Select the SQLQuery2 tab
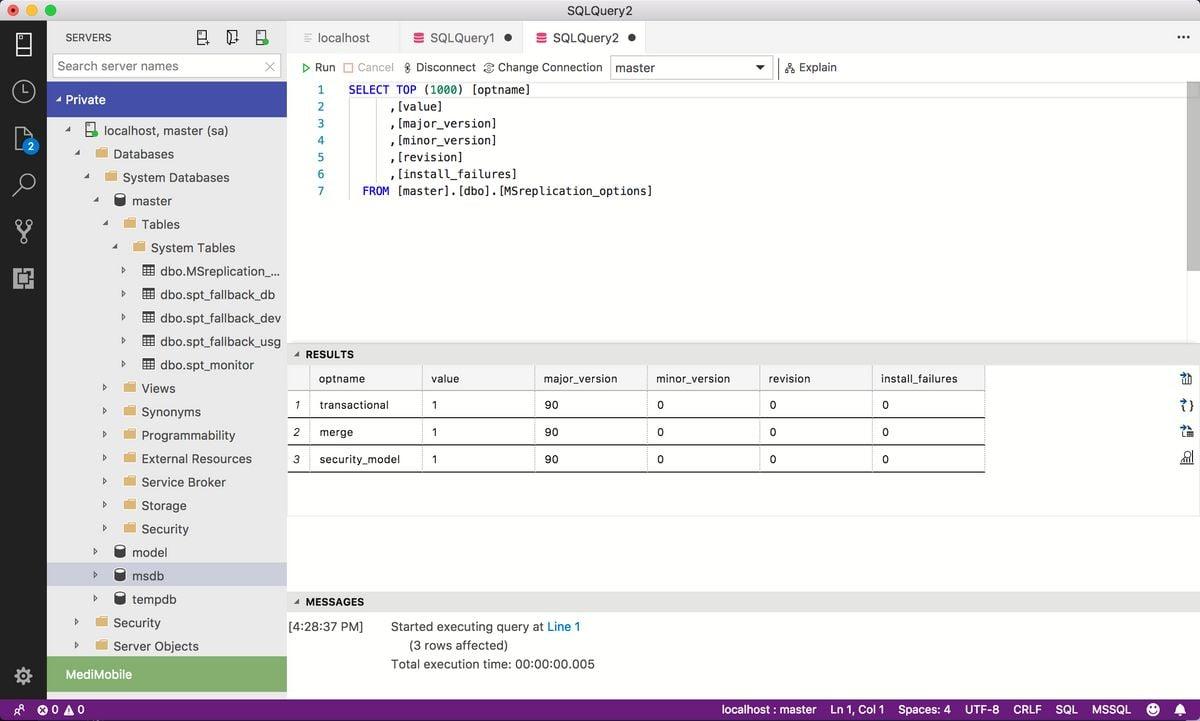The width and height of the screenshot is (1200, 721). 585,38
